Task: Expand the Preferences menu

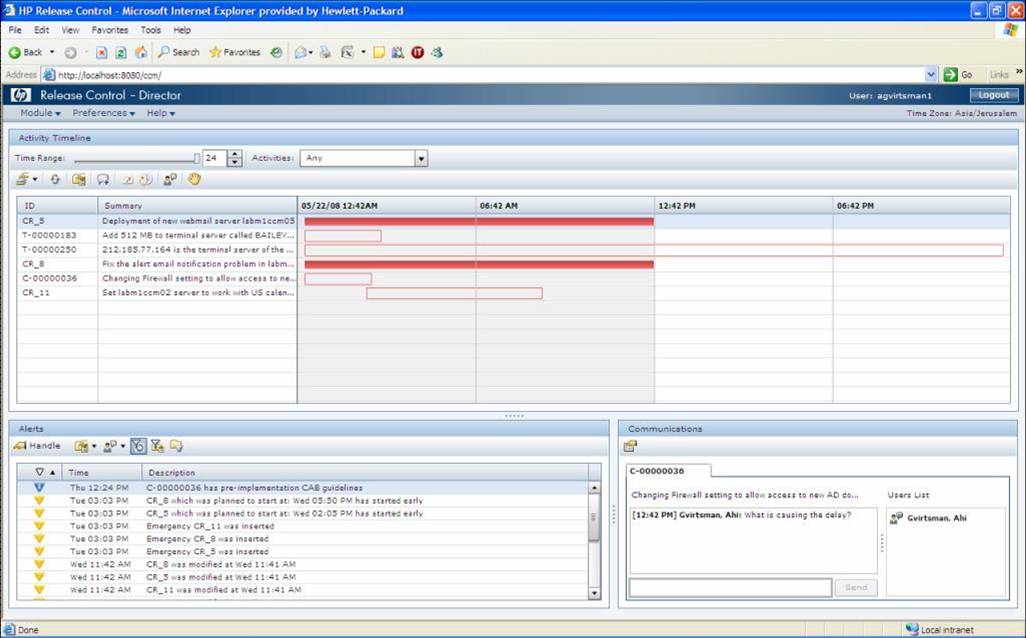Action: [103, 113]
